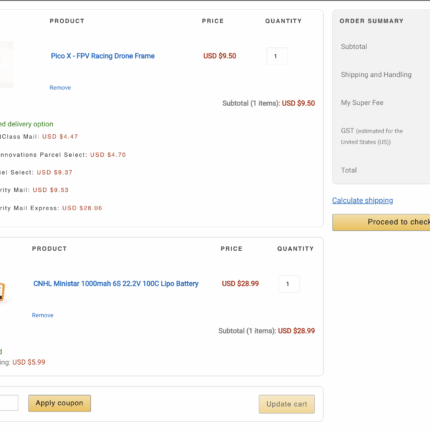
Task: Click the Update cart button
Action: click(x=287, y=404)
